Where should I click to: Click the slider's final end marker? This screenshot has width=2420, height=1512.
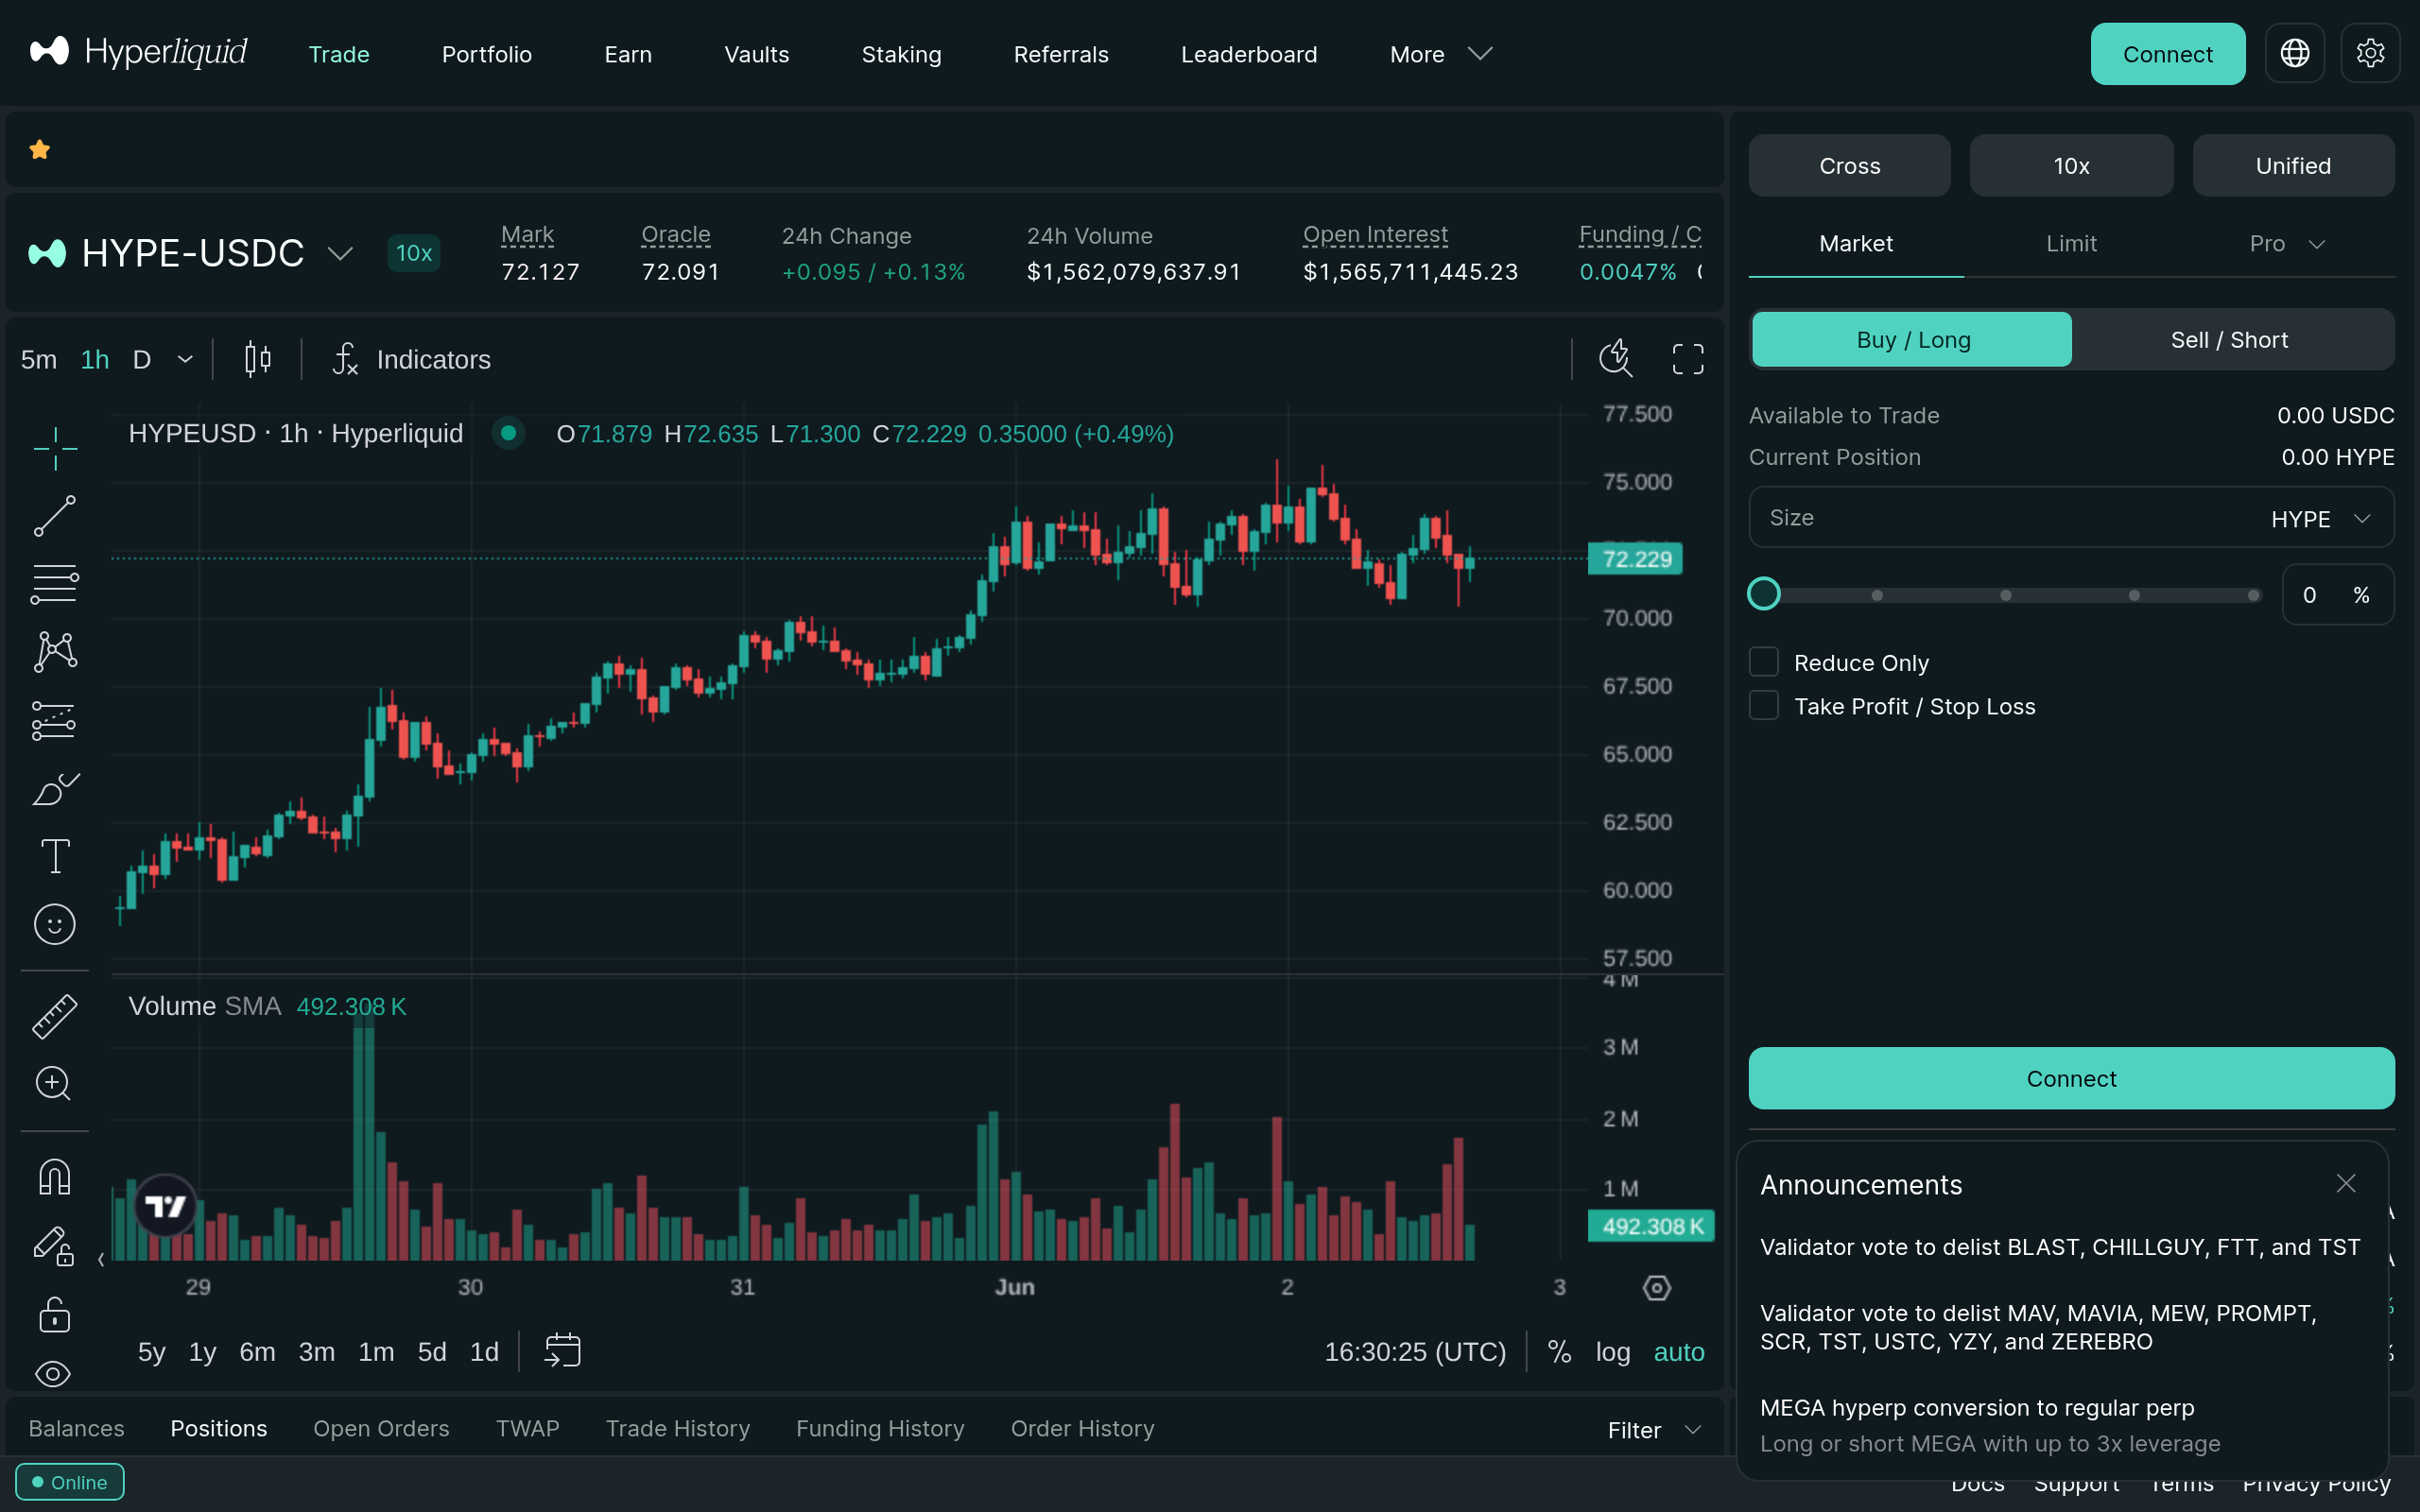click(2253, 595)
